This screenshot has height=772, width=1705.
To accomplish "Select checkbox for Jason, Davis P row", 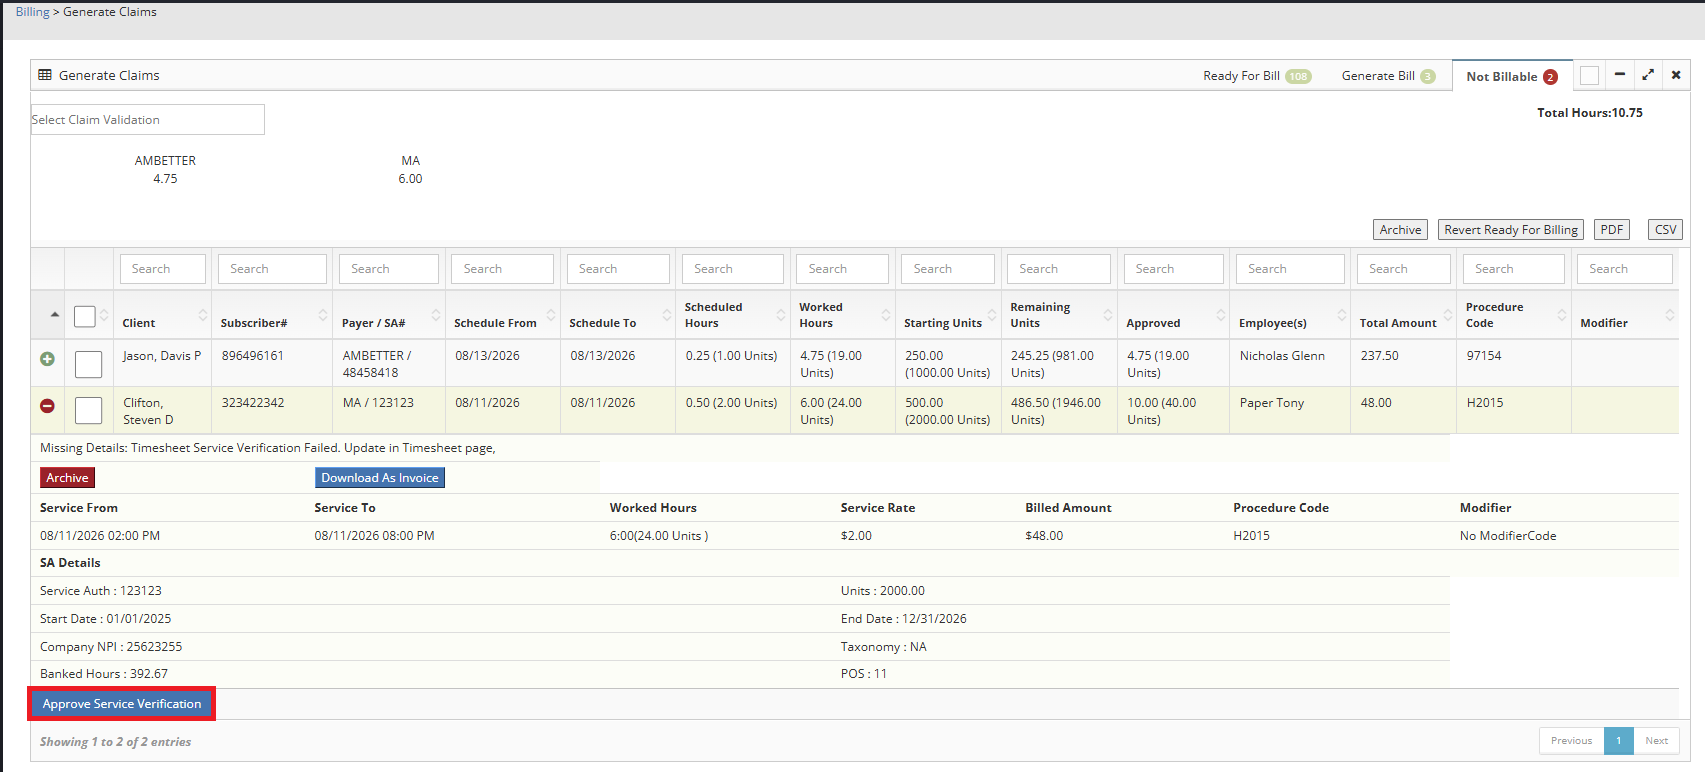I will 89,364.
